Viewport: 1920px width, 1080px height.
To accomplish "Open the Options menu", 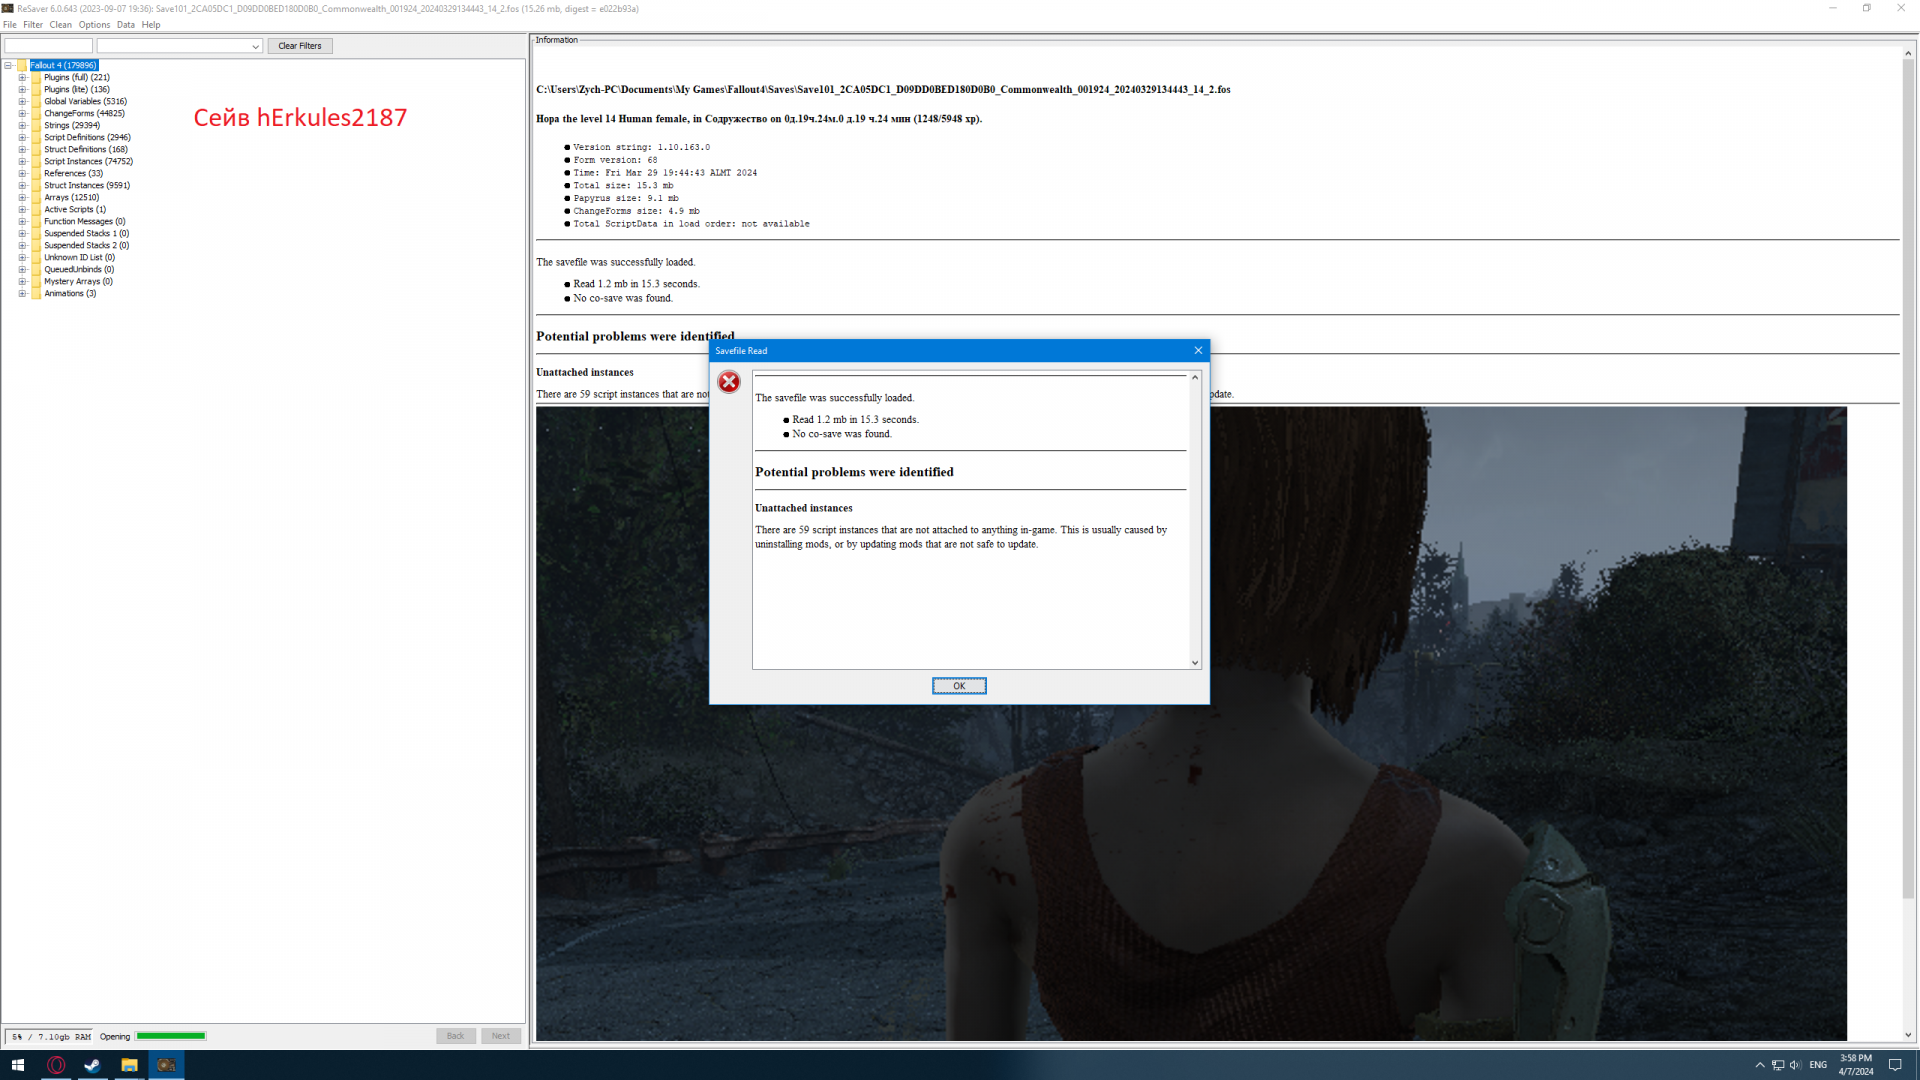I will (x=94, y=25).
